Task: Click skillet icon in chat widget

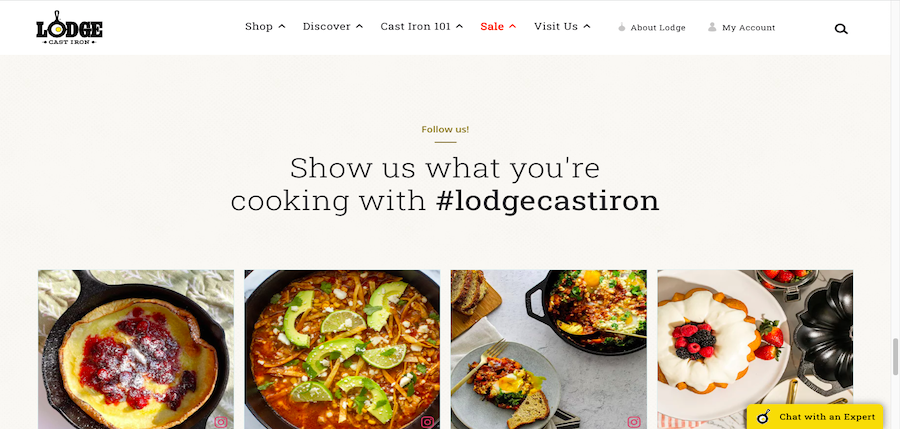Action: (x=763, y=416)
